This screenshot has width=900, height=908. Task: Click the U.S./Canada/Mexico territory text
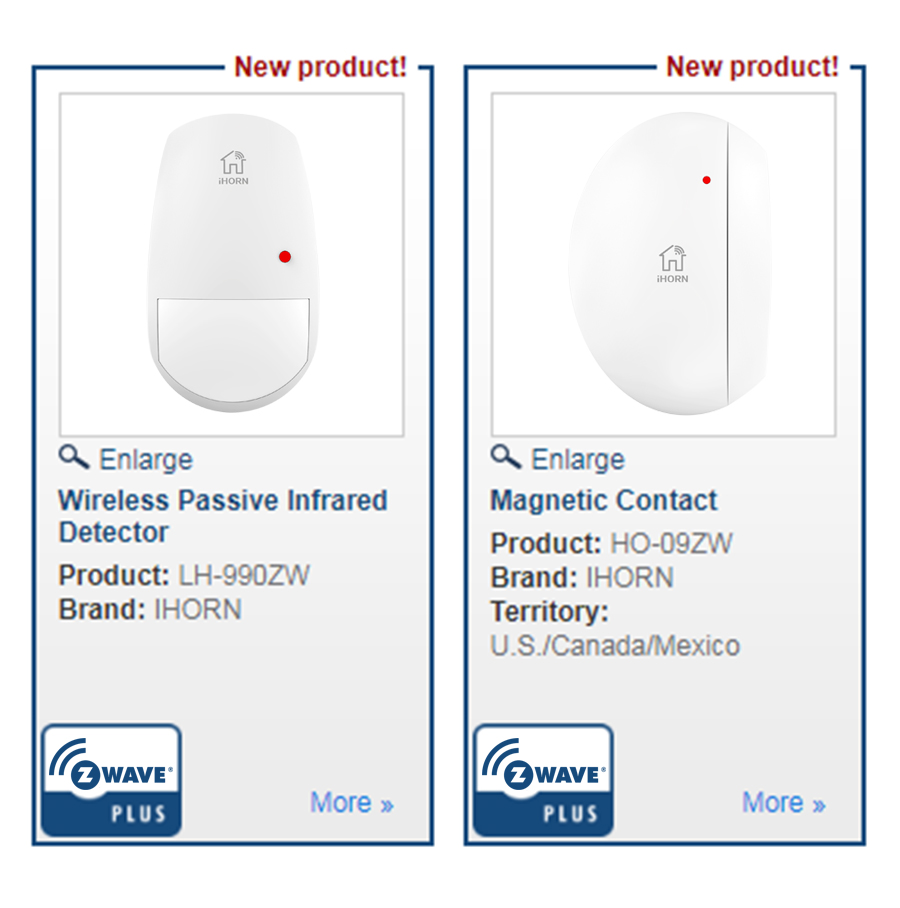pos(615,646)
